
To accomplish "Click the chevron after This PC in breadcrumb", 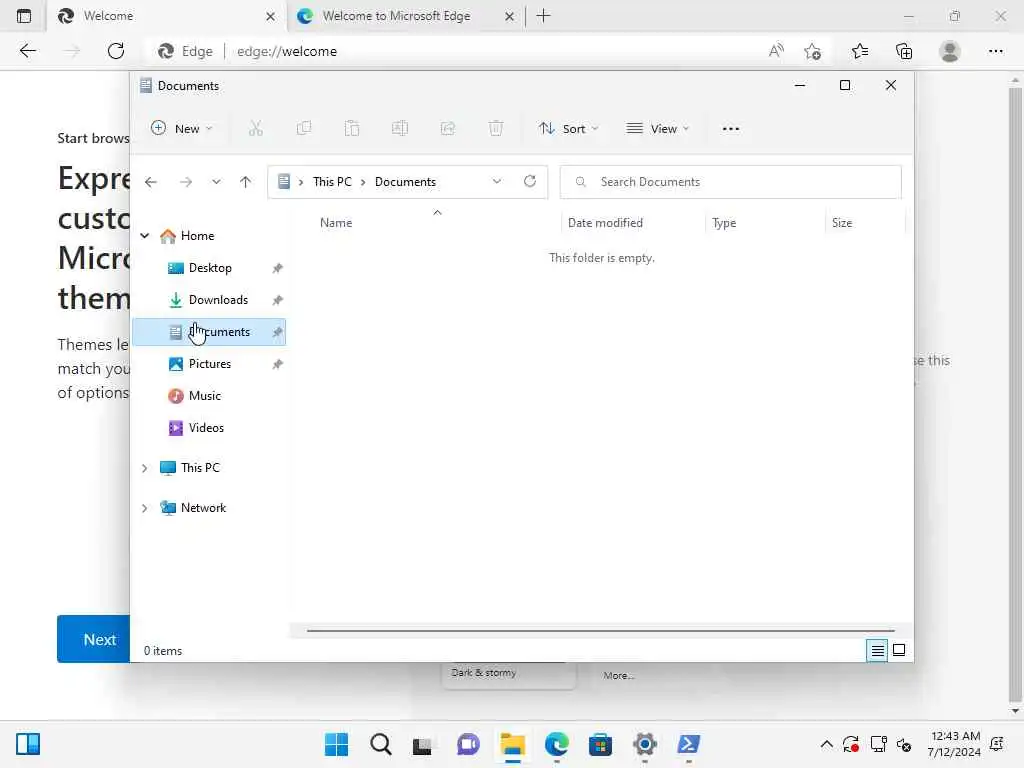I will click(x=363, y=182).
